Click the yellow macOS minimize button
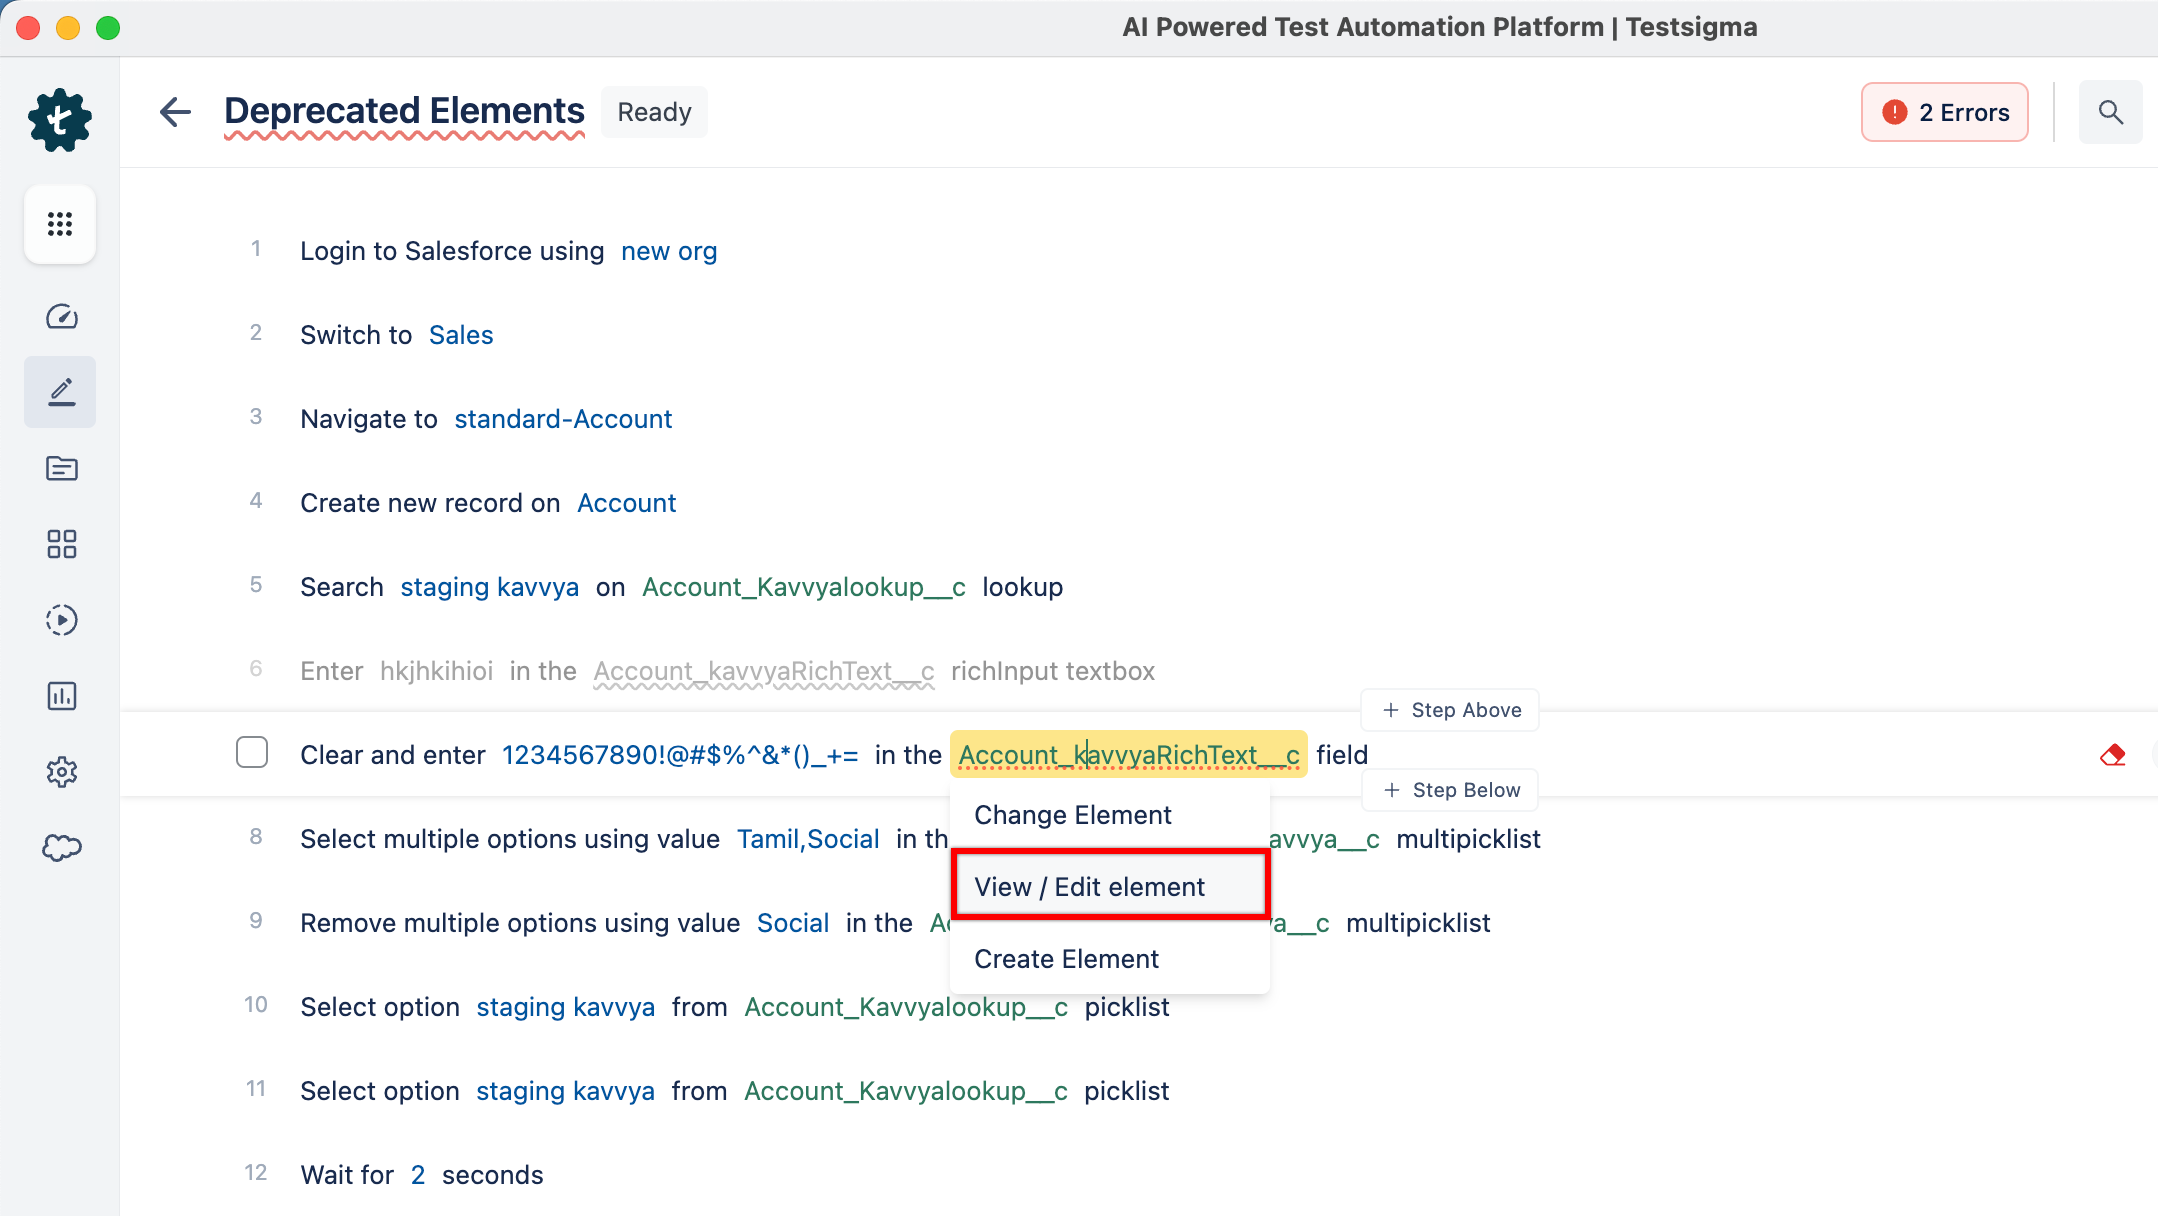 [68, 28]
